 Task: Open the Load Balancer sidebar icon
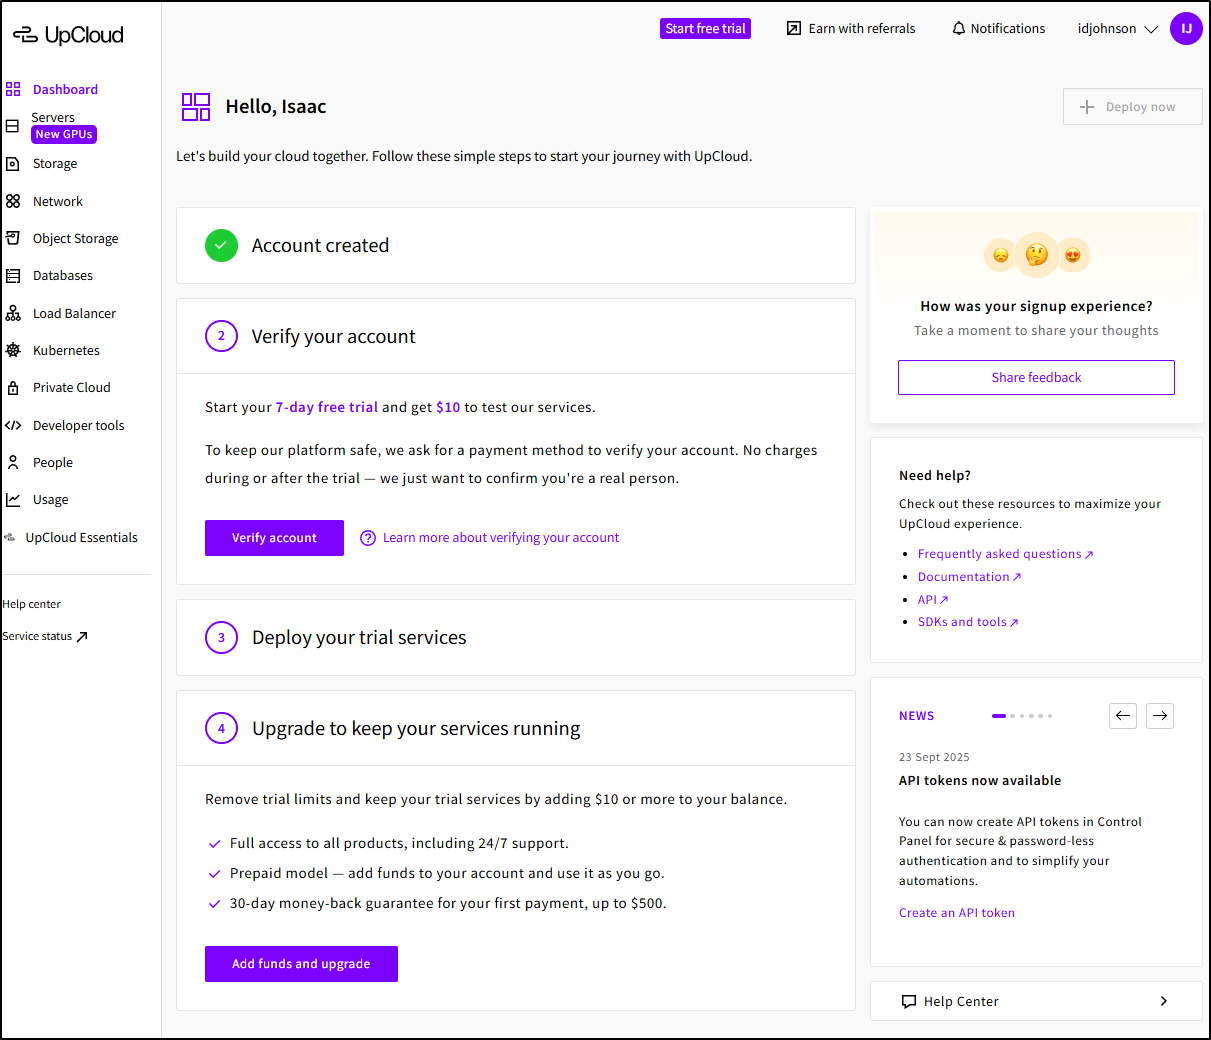tap(13, 313)
